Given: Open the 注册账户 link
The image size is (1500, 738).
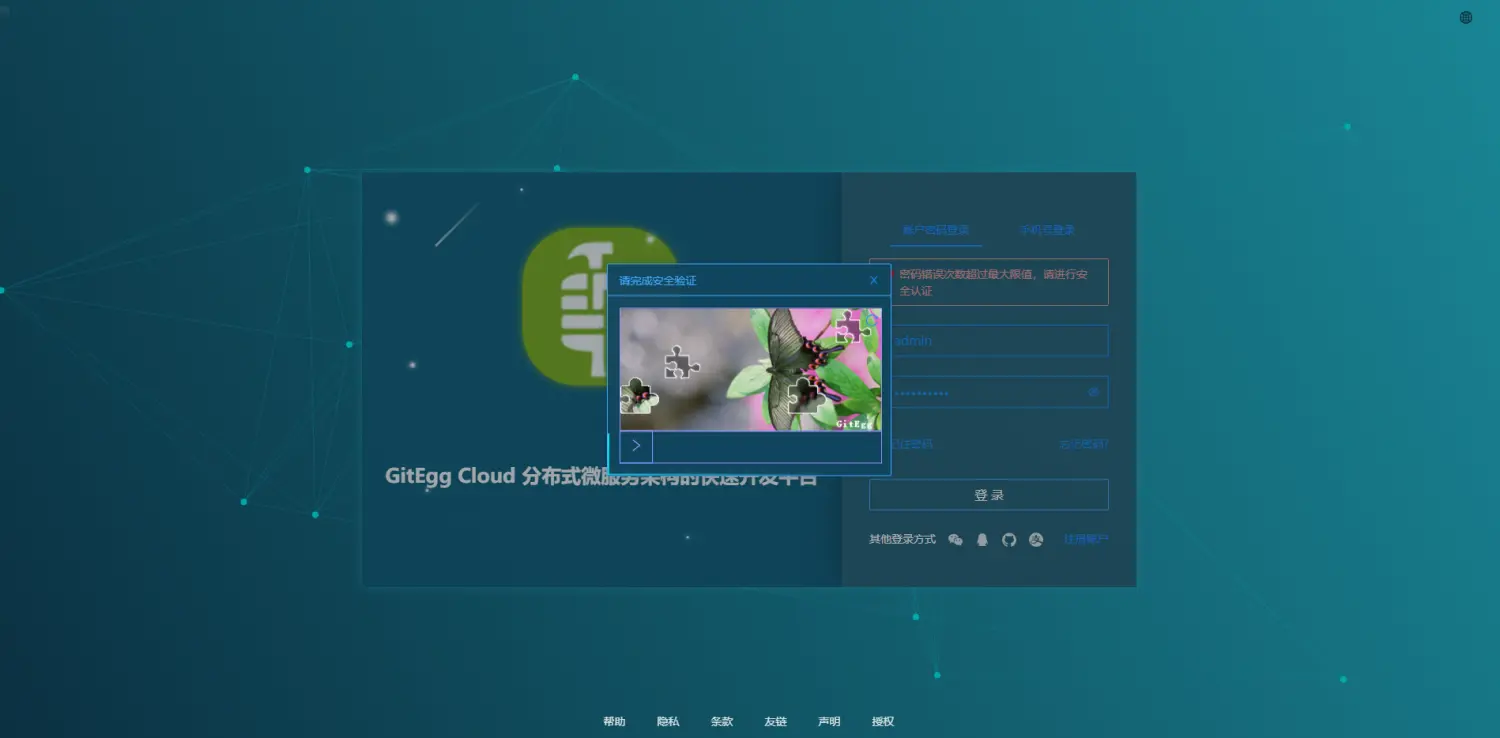Looking at the screenshot, I should [1086, 540].
